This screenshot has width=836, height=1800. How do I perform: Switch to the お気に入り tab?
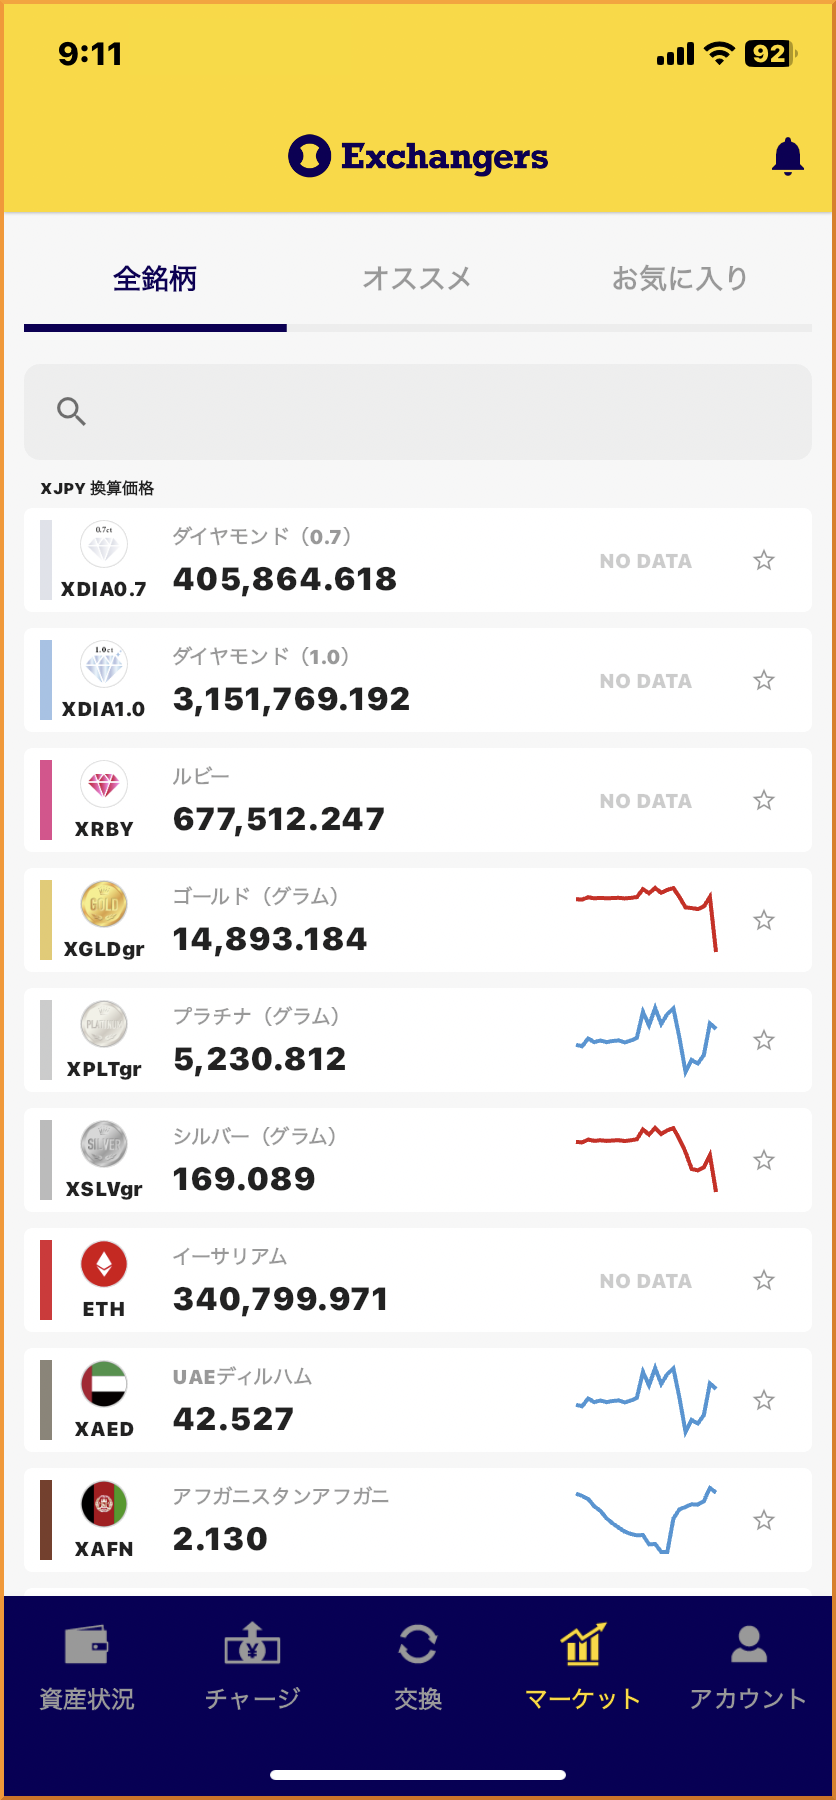pos(680,278)
